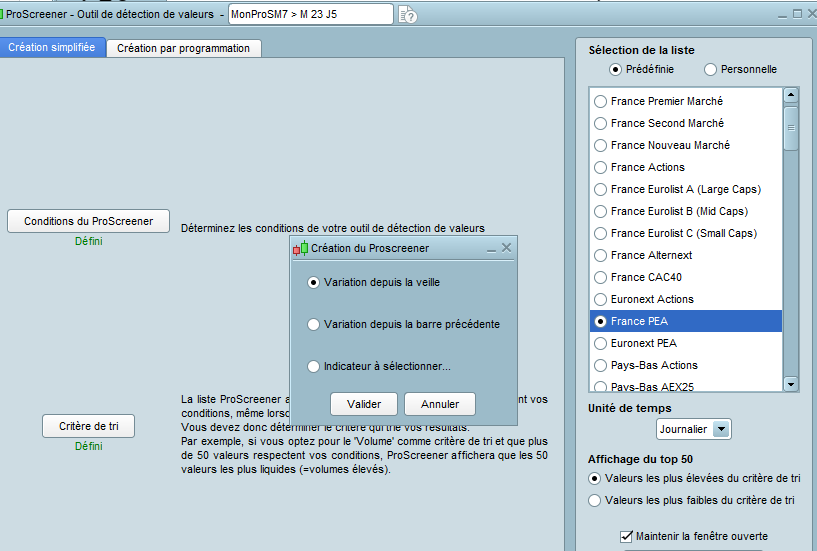Confirm with the Valider button
Screen dimensions: 817x551
pos(364,404)
